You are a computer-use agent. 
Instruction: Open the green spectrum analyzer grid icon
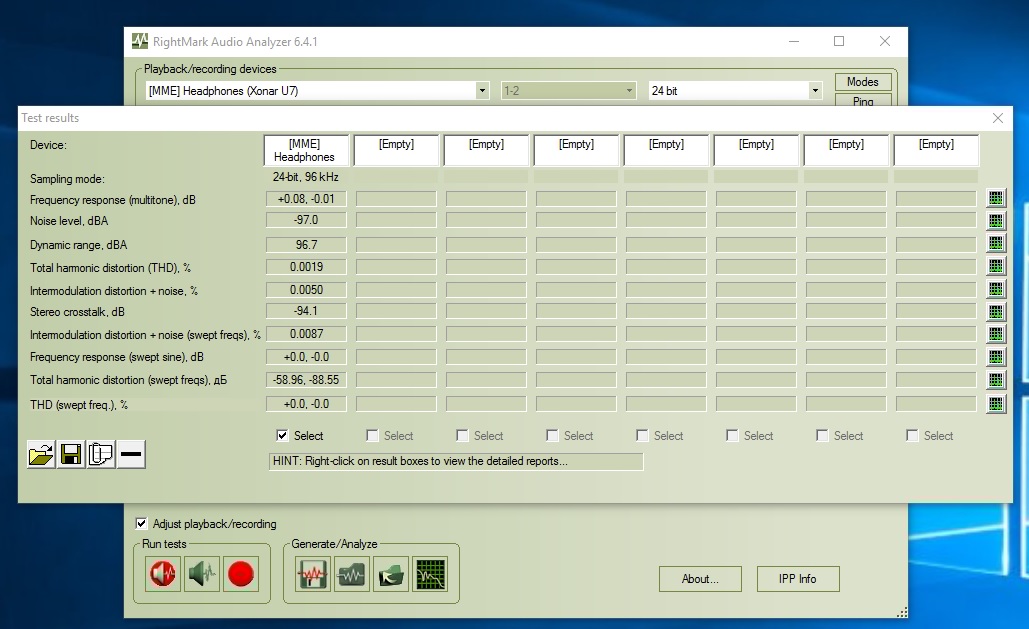pyautogui.click(x=430, y=574)
